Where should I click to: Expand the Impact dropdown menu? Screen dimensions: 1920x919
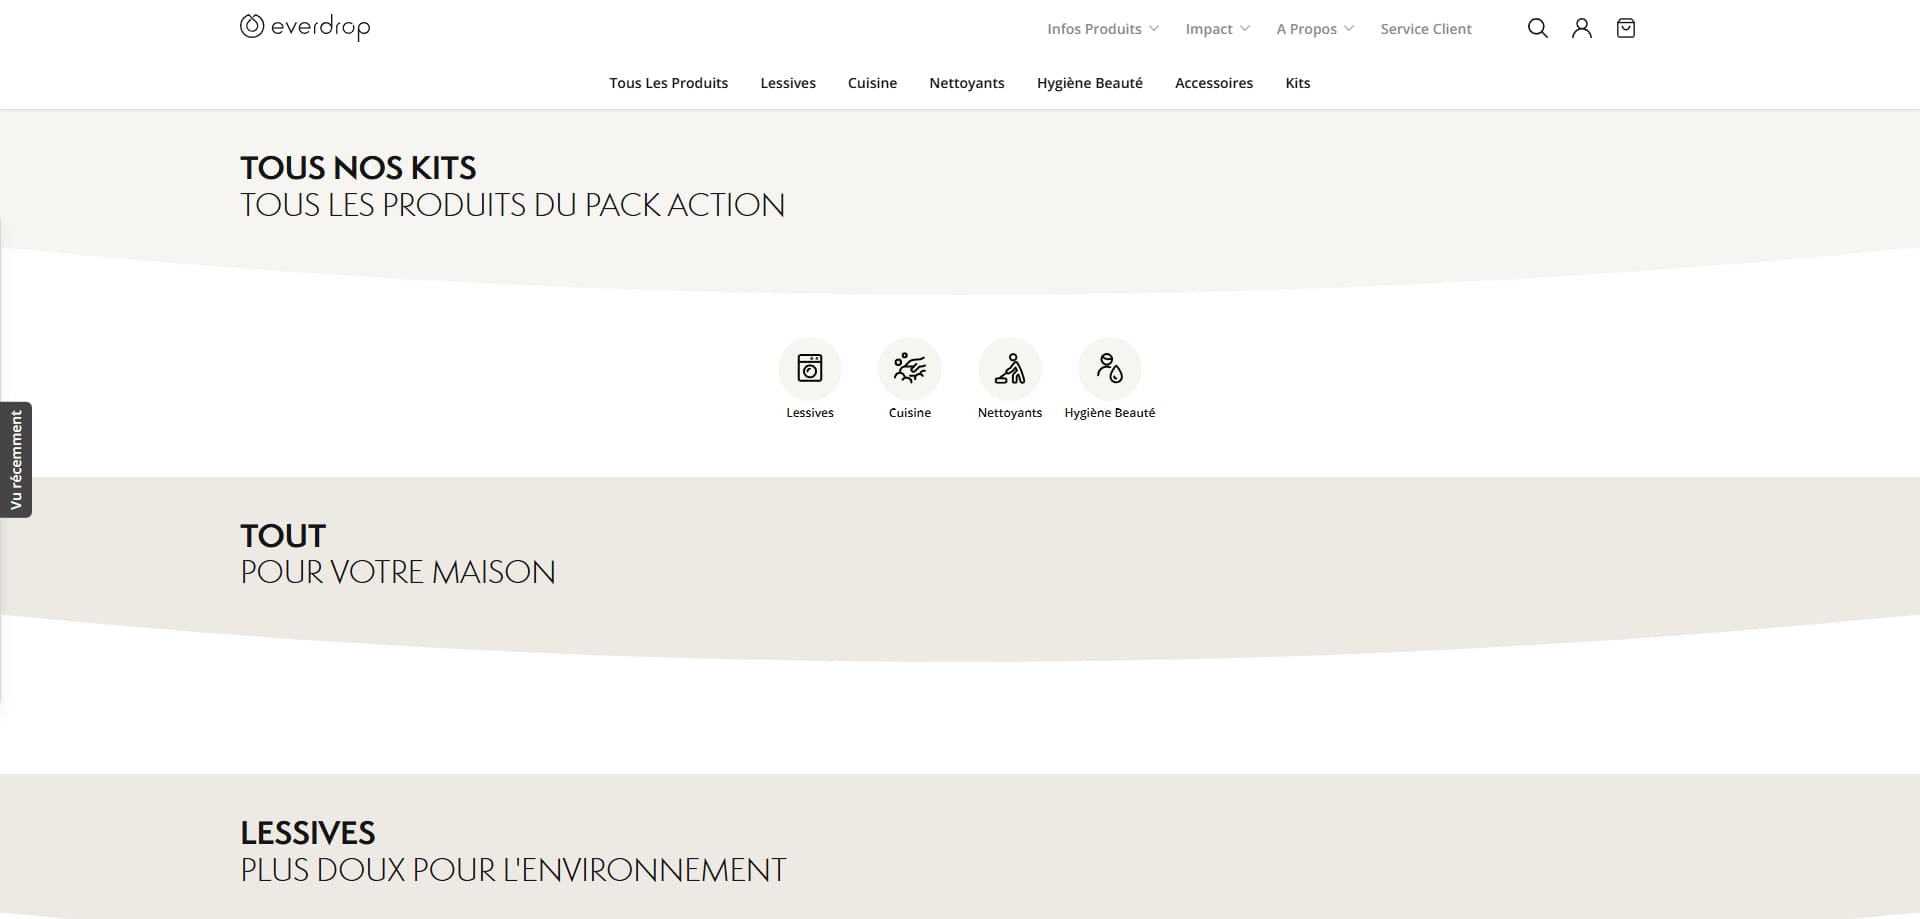[x=1217, y=29]
